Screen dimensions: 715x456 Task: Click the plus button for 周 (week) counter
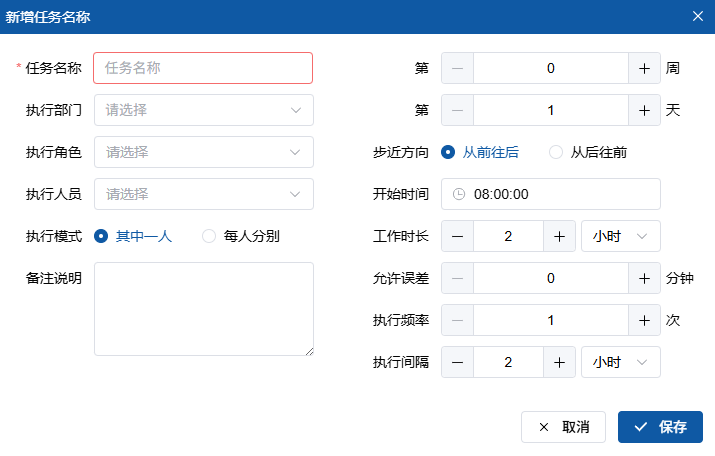(x=644, y=68)
